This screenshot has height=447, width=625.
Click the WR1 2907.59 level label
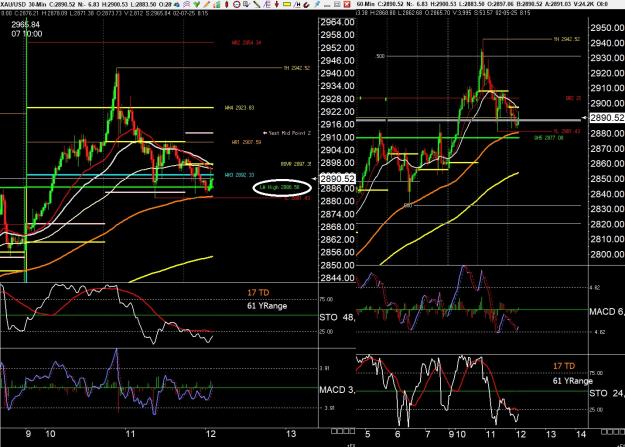(x=246, y=142)
